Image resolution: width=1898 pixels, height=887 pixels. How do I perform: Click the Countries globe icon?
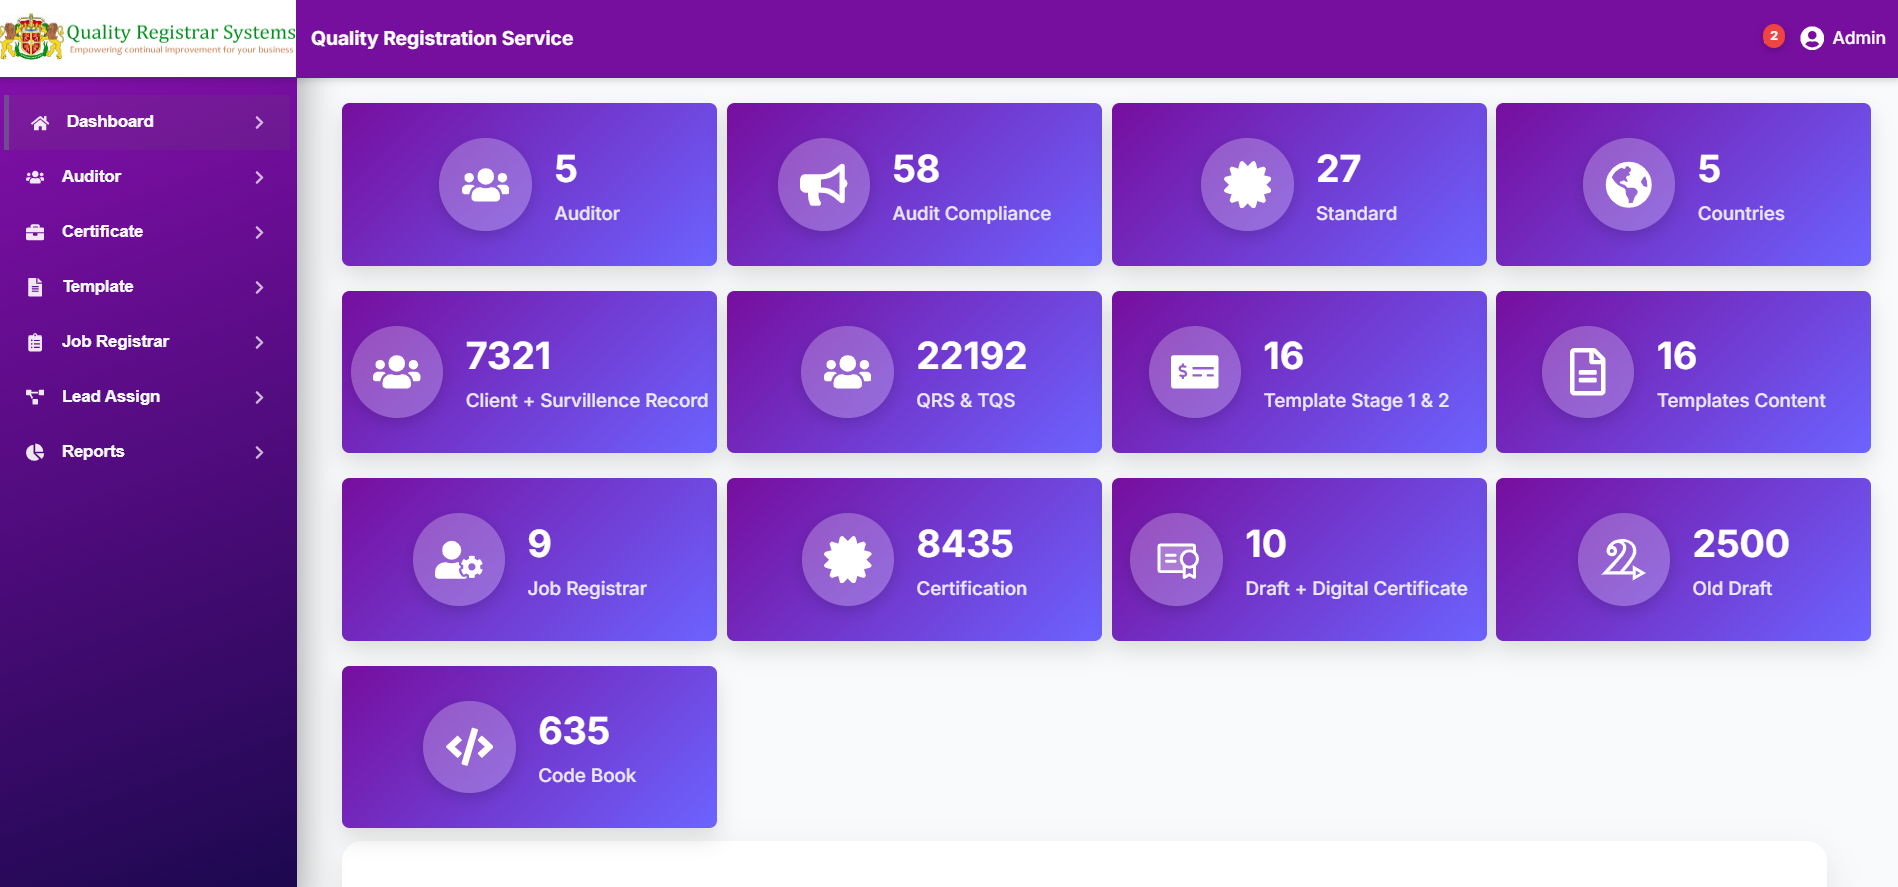1629,185
